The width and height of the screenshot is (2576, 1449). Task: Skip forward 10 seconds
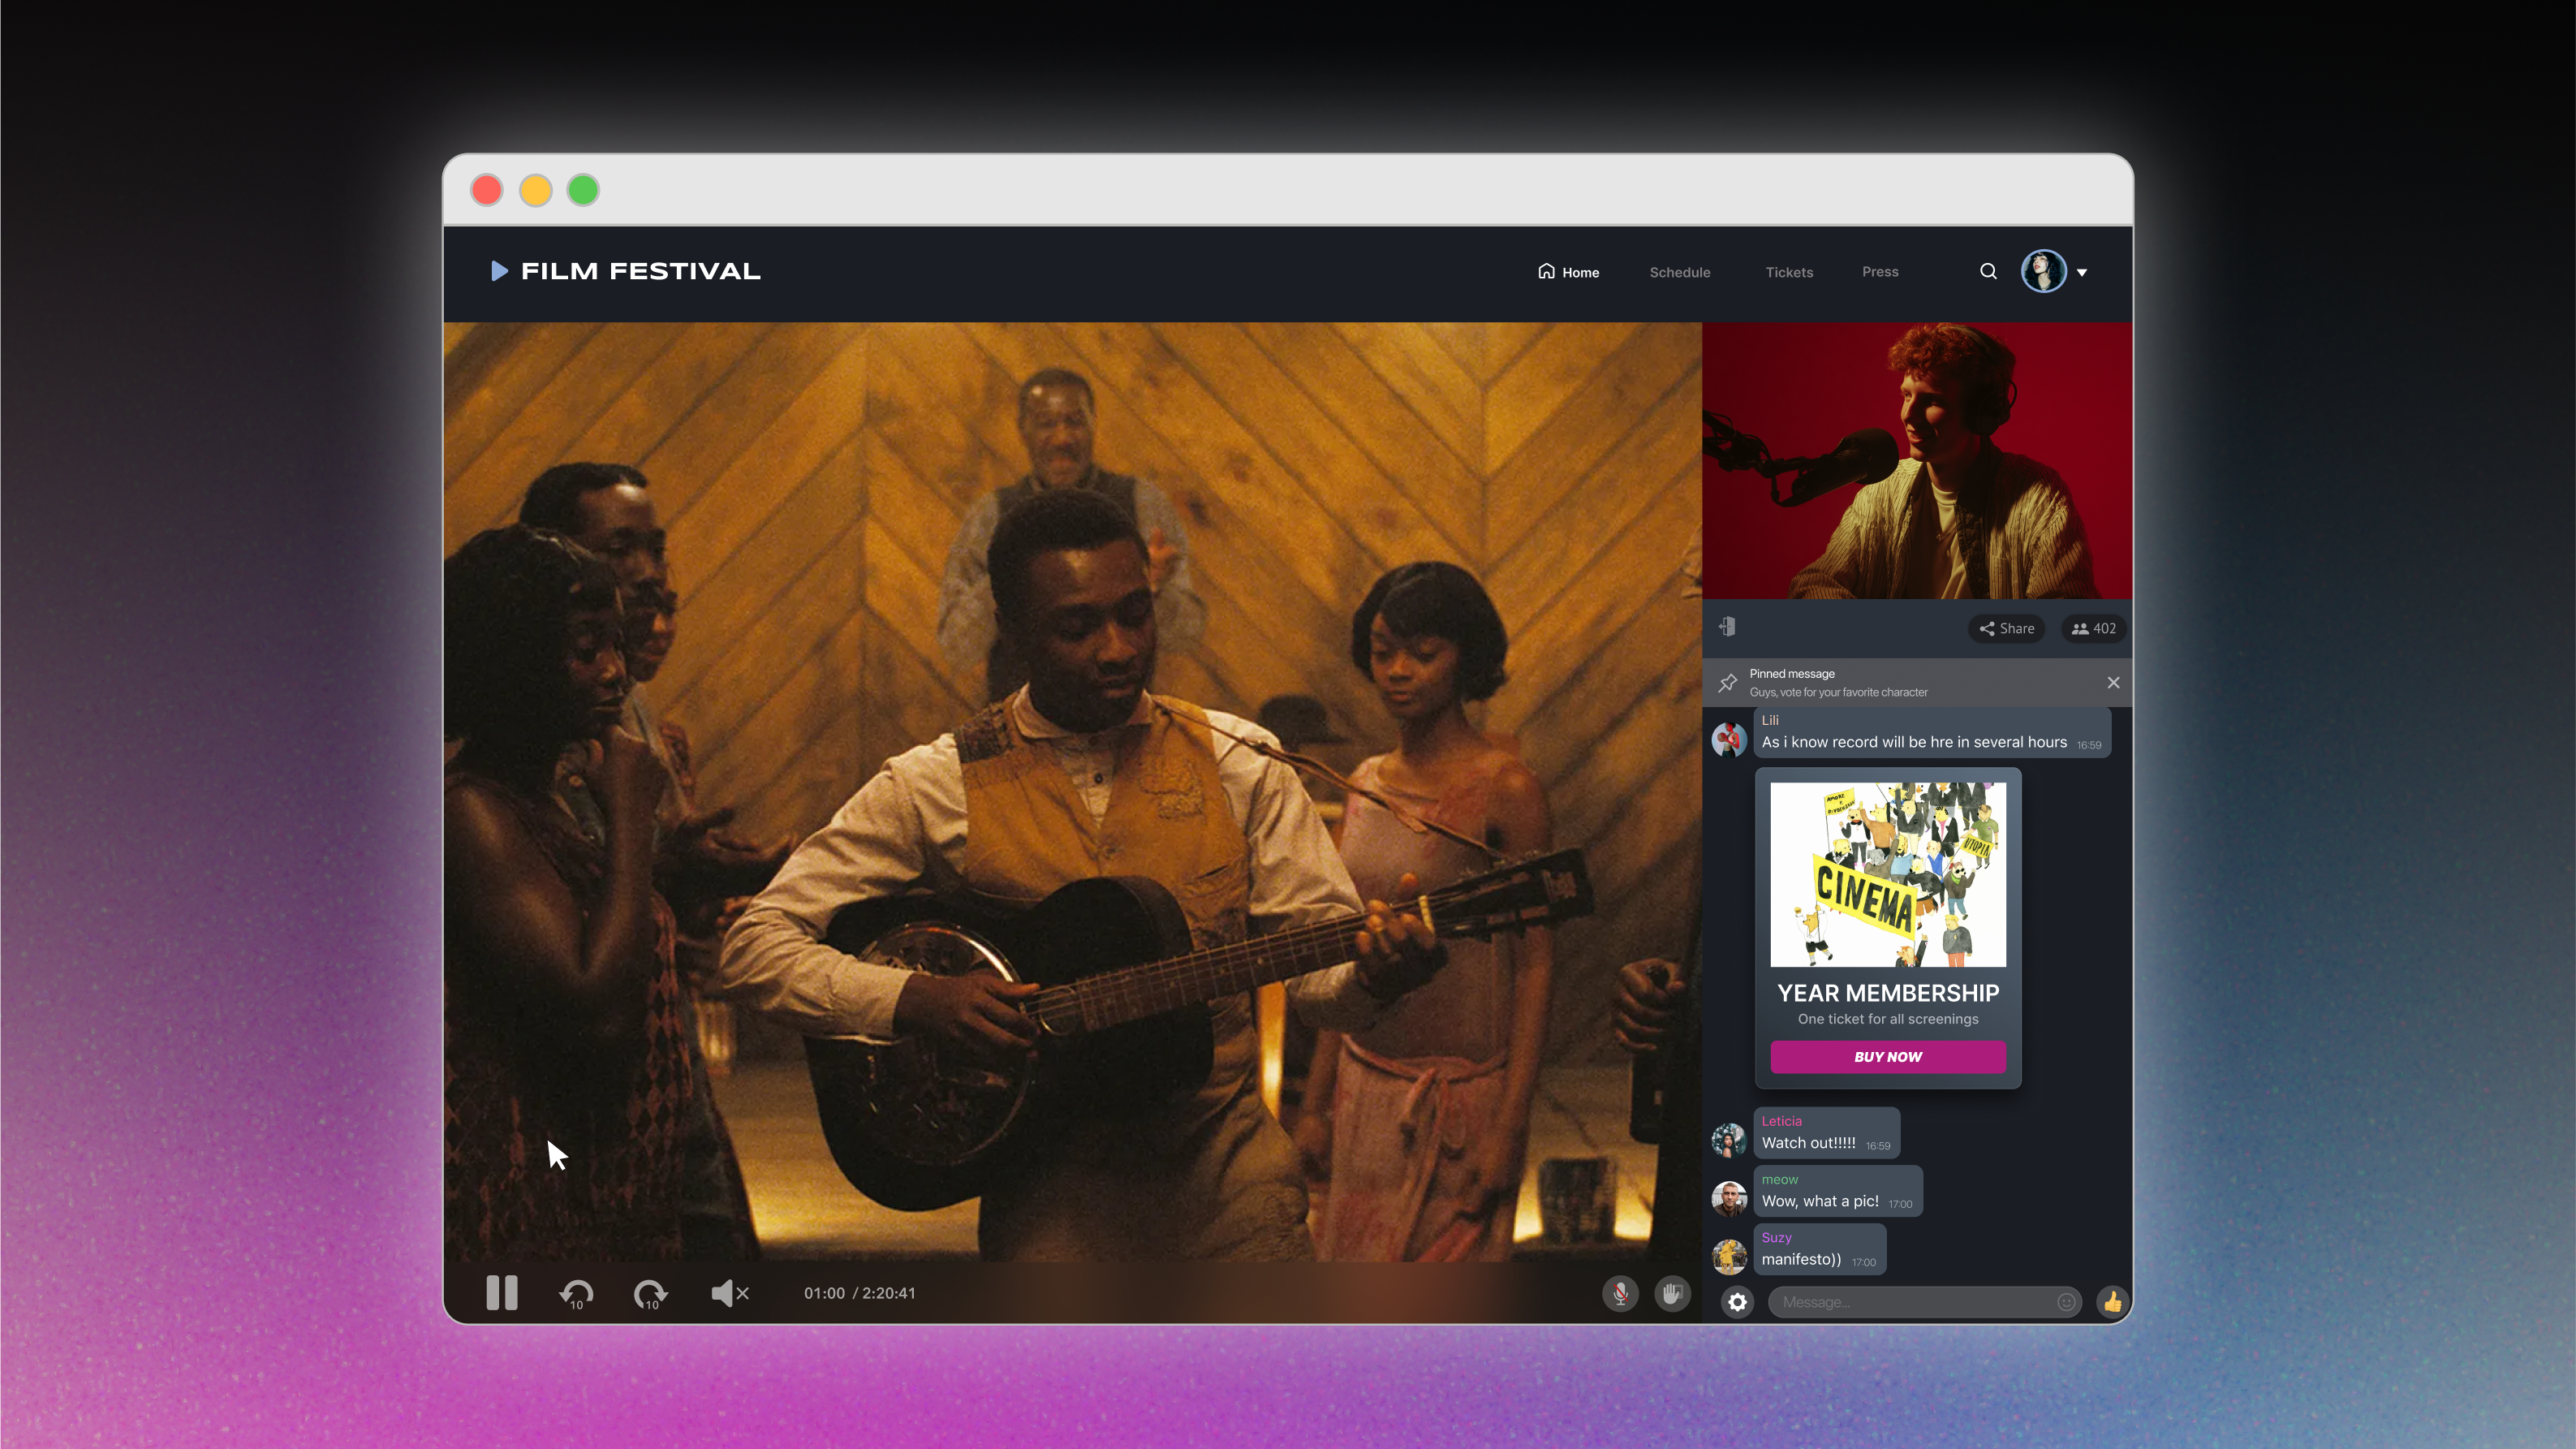pyautogui.click(x=650, y=1294)
